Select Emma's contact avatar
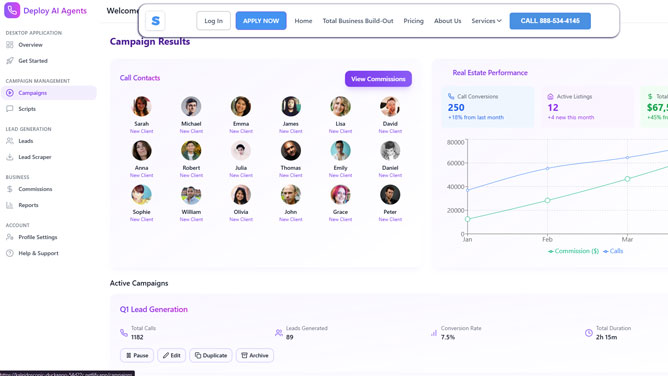The height and width of the screenshot is (376, 668). pos(241,106)
